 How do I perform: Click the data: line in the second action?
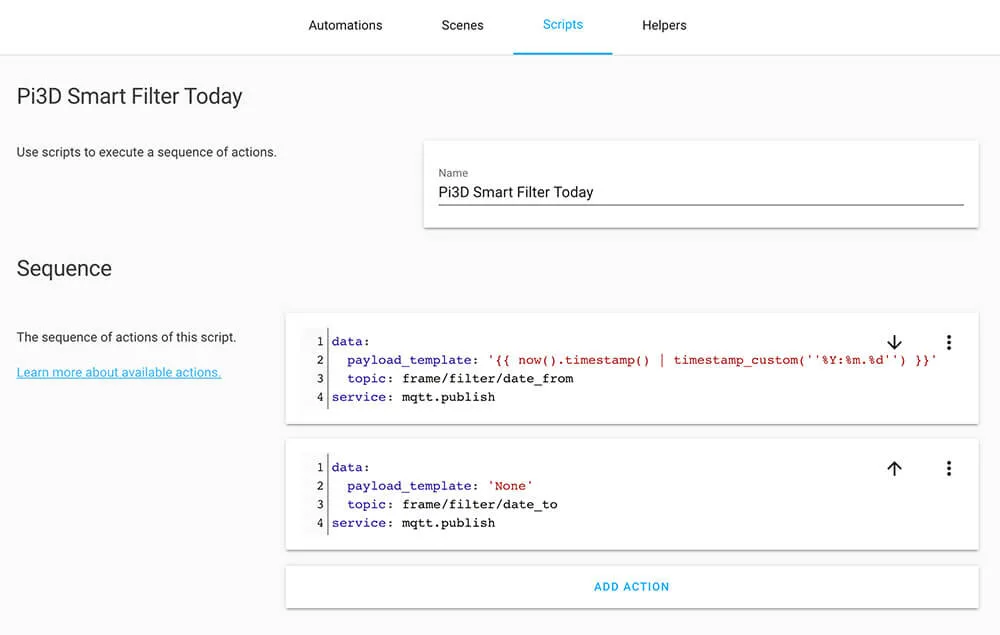click(351, 467)
